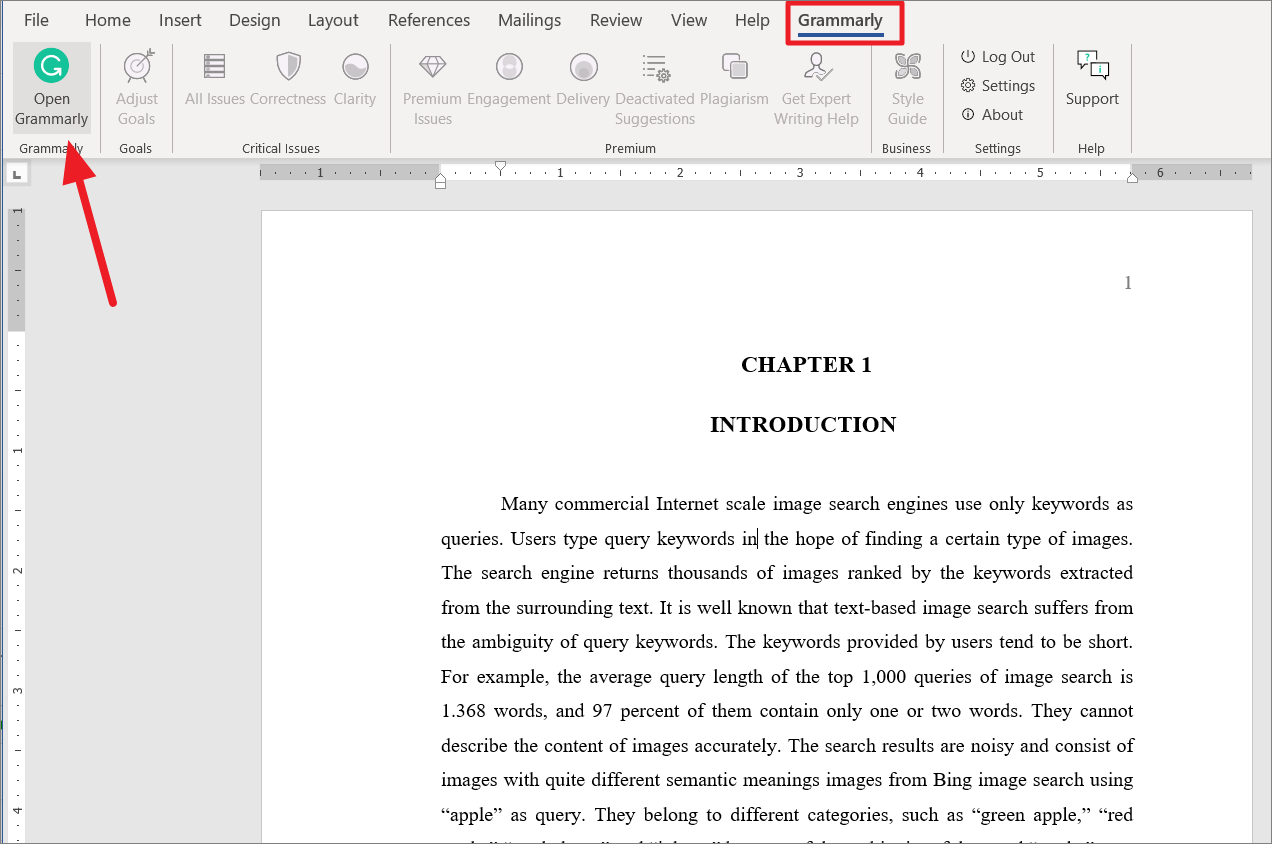1272x844 pixels.
Task: Open Grammarly Settings option
Action: click(998, 86)
